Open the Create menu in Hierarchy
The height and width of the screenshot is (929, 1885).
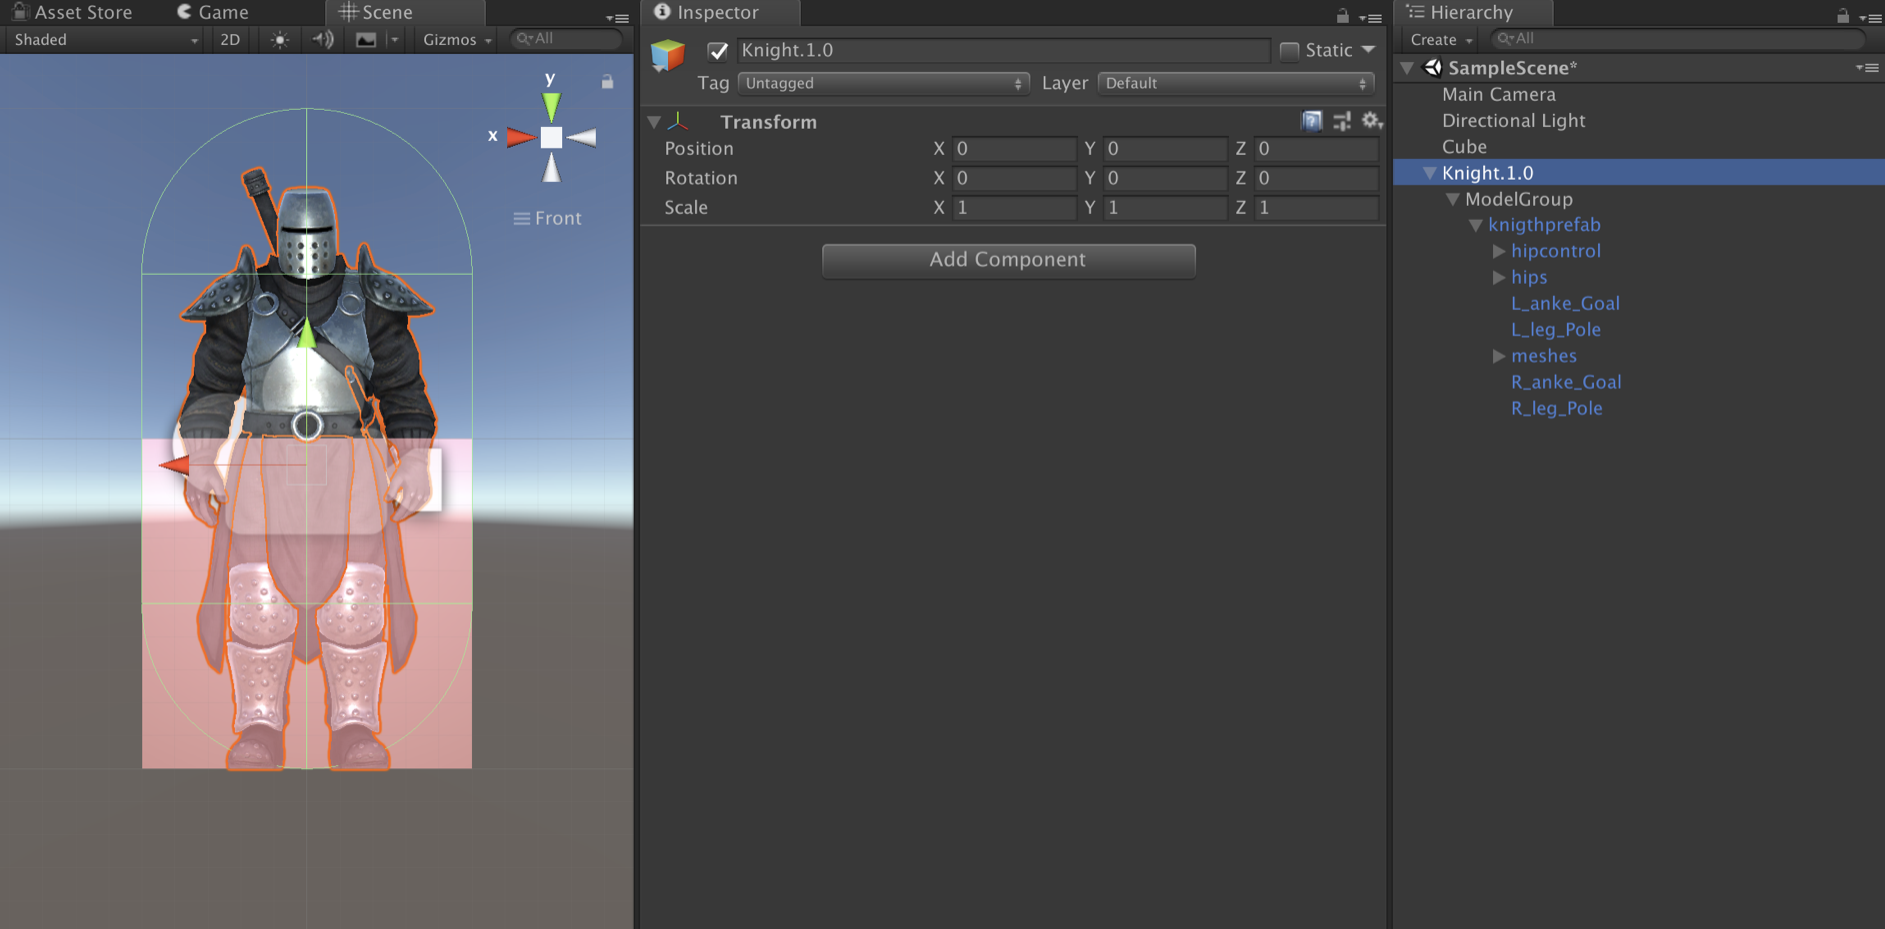(x=1437, y=39)
